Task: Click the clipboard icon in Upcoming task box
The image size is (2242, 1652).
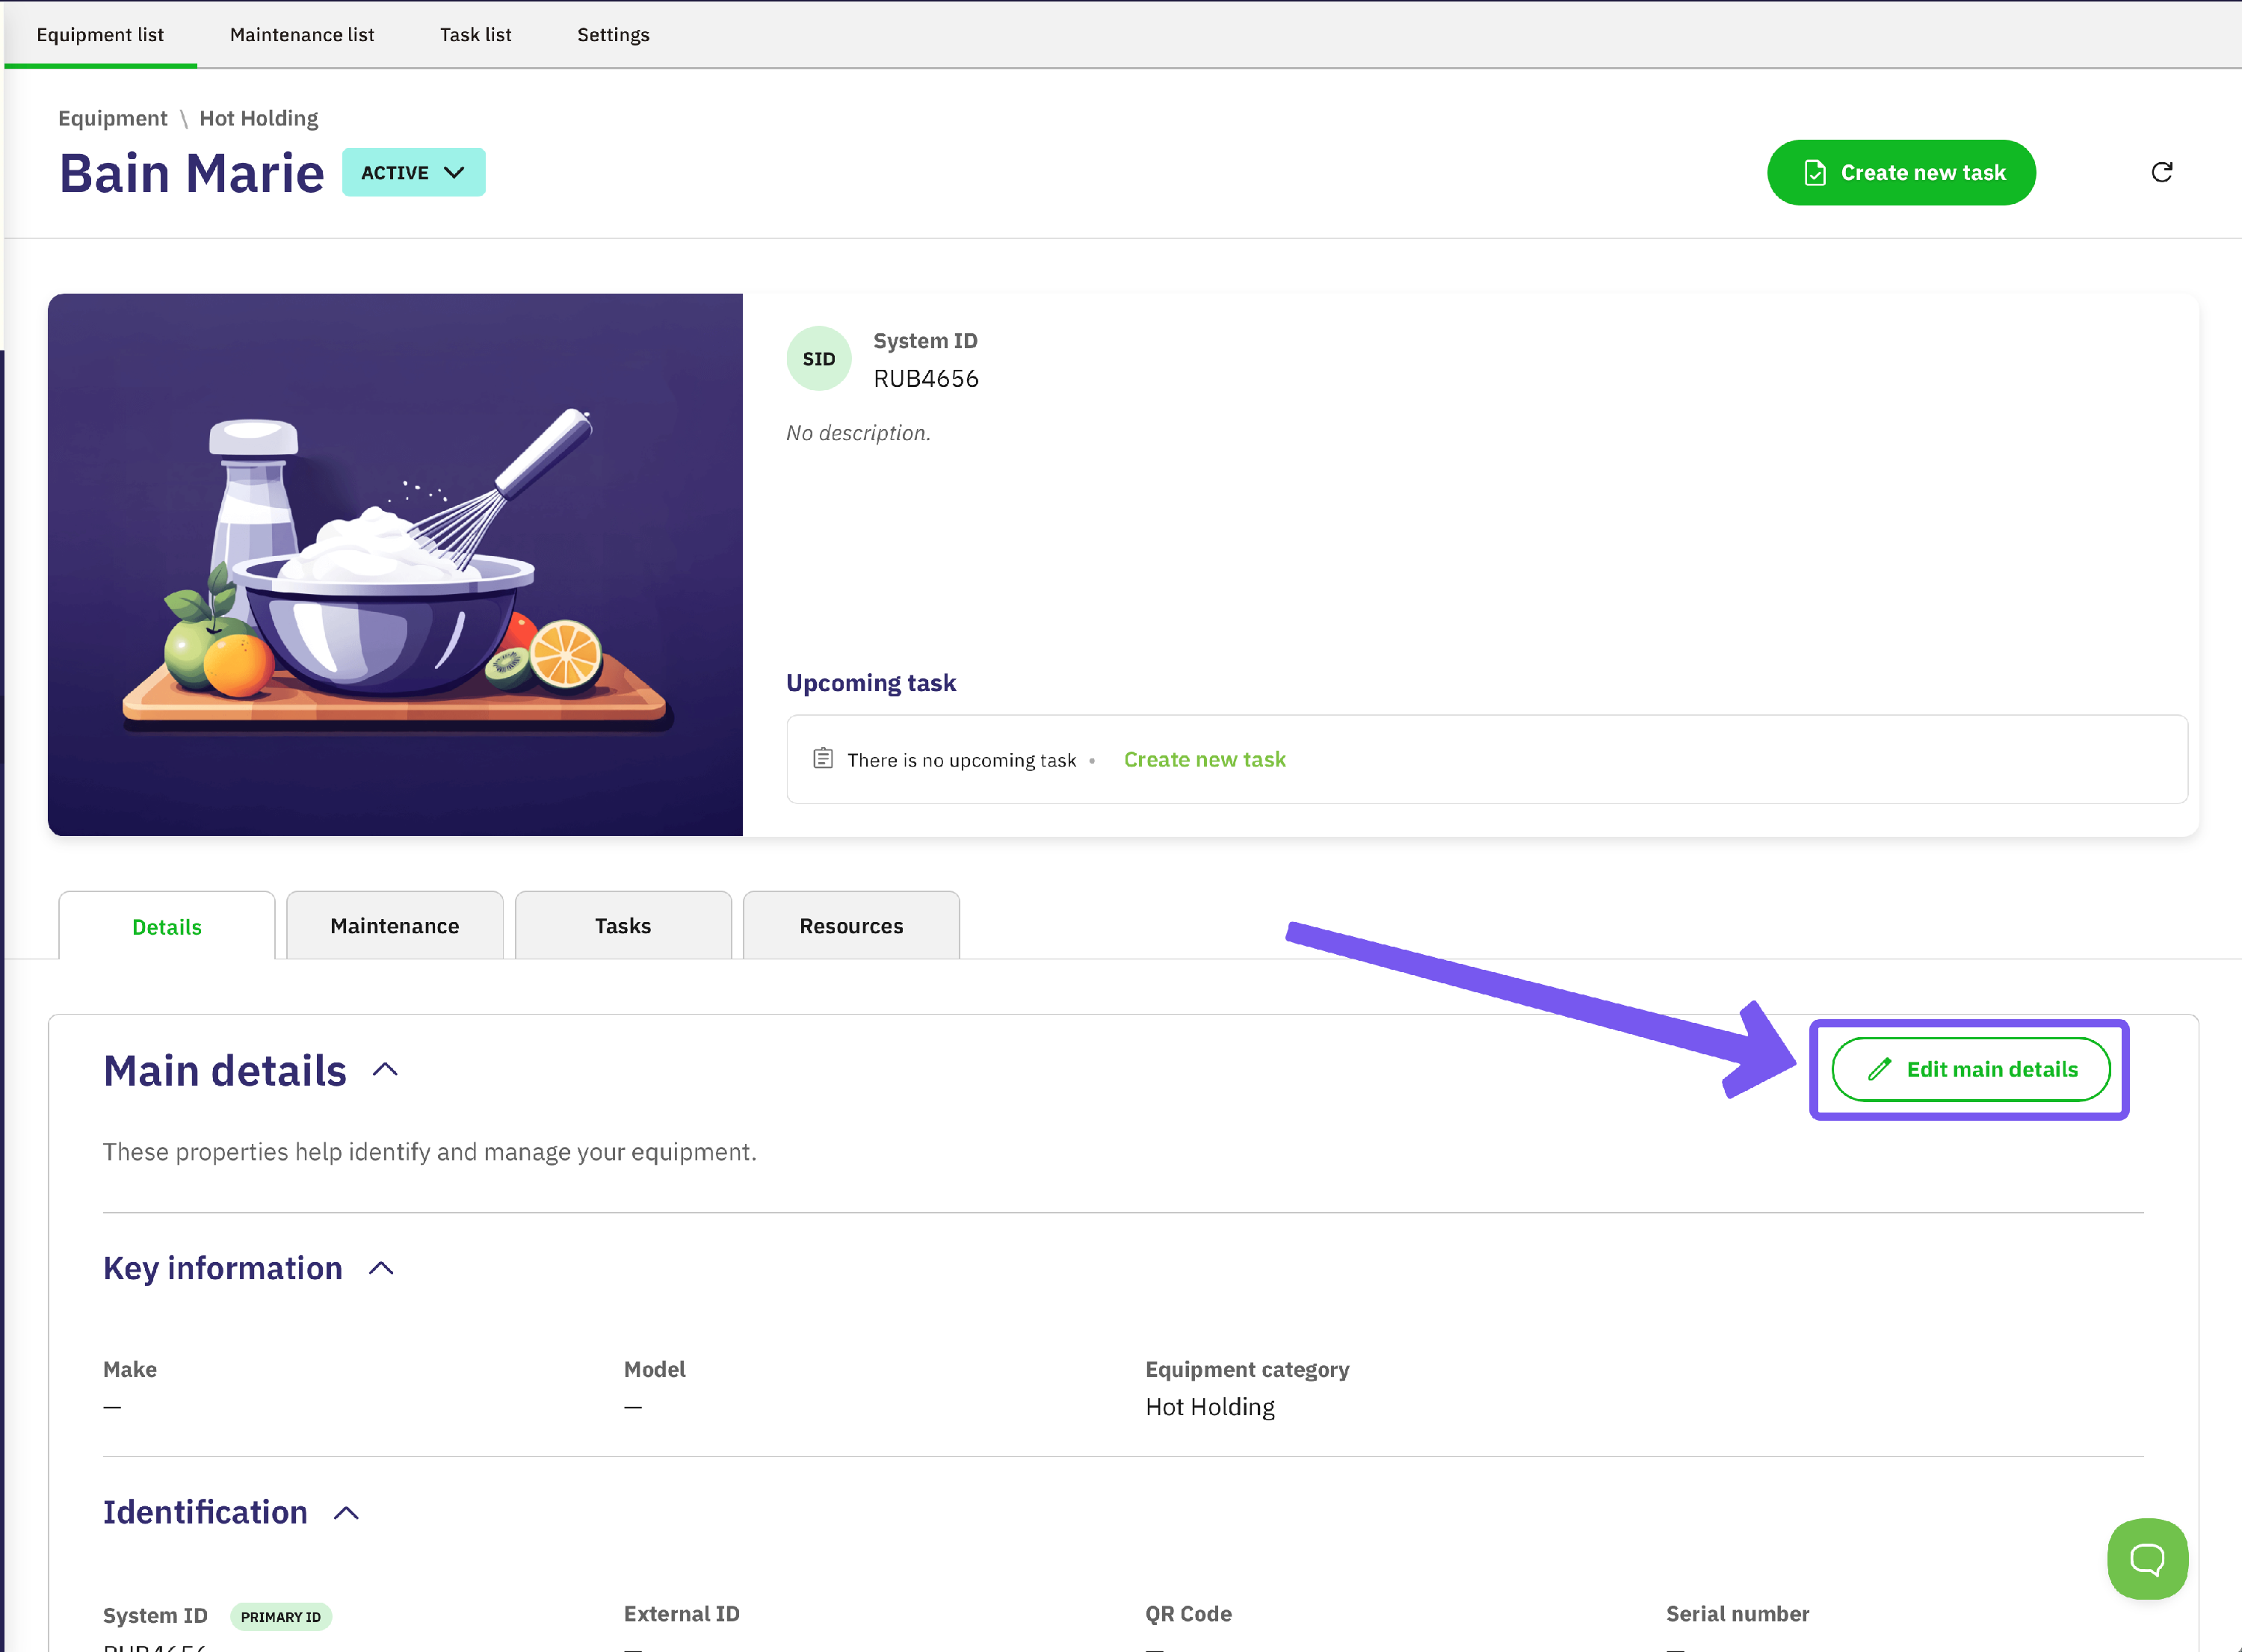Action: (822, 759)
